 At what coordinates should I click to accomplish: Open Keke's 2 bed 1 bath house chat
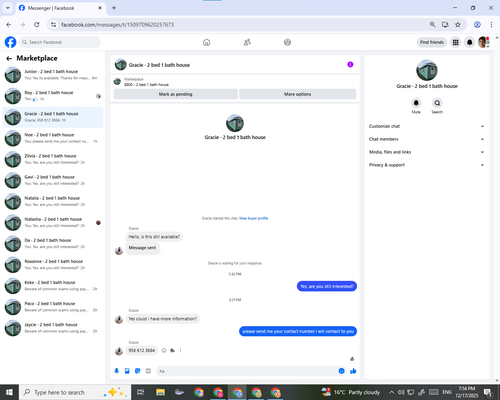click(x=53, y=286)
